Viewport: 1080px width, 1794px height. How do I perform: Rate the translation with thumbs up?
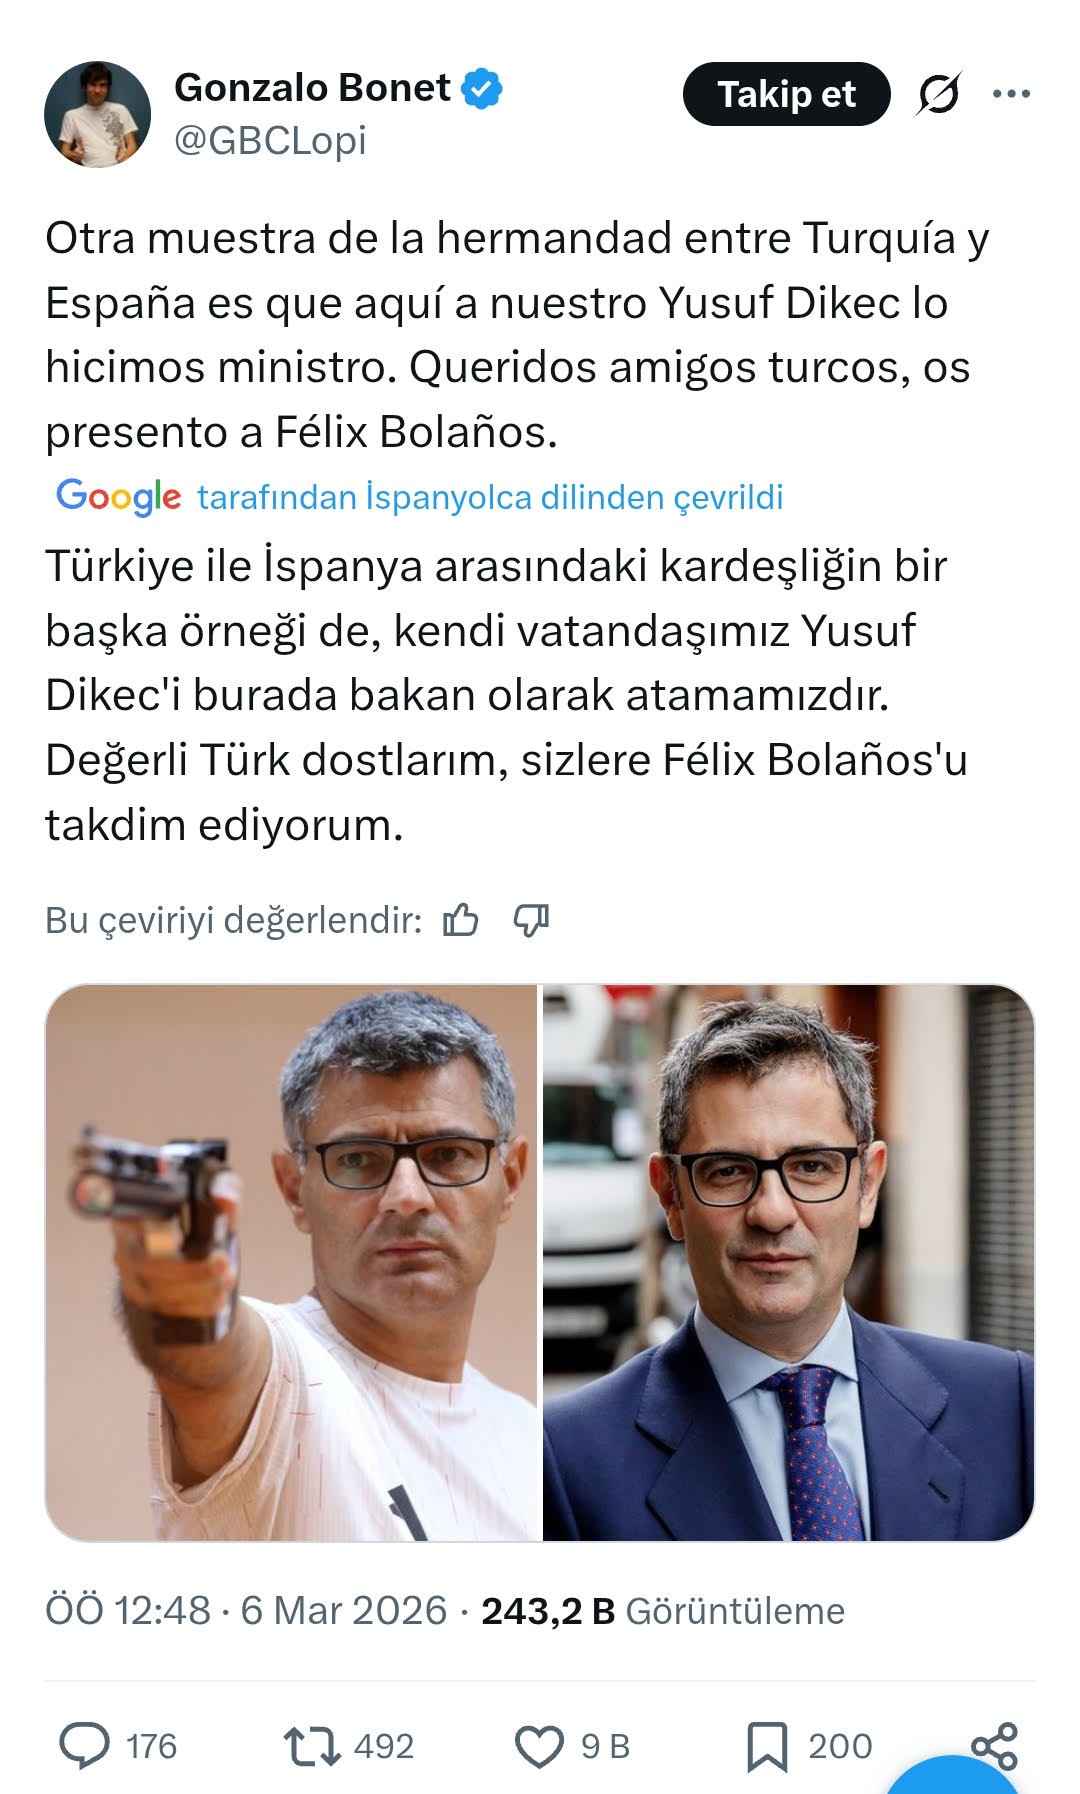(x=461, y=919)
